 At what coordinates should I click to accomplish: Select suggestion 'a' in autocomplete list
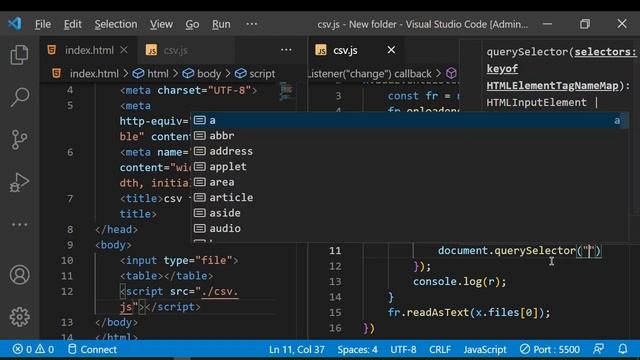409,120
